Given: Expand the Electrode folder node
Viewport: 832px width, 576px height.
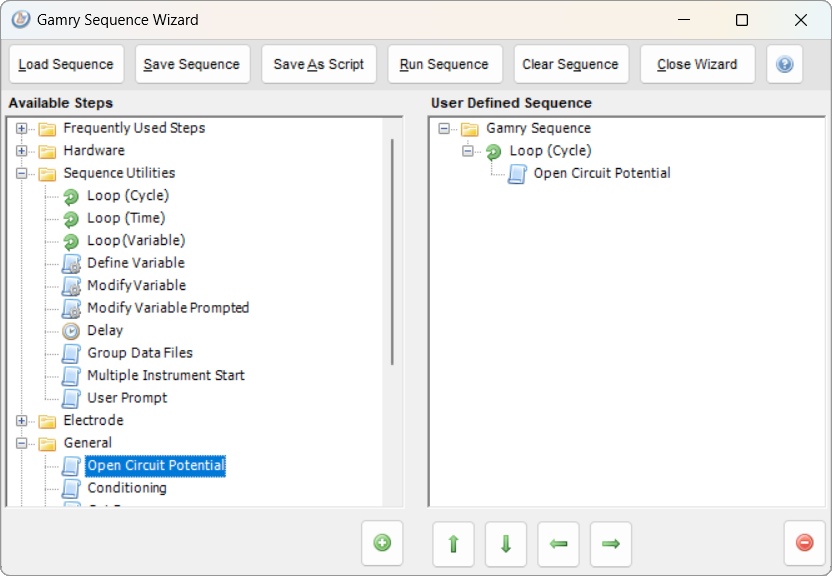Looking at the screenshot, I should pos(21,421).
